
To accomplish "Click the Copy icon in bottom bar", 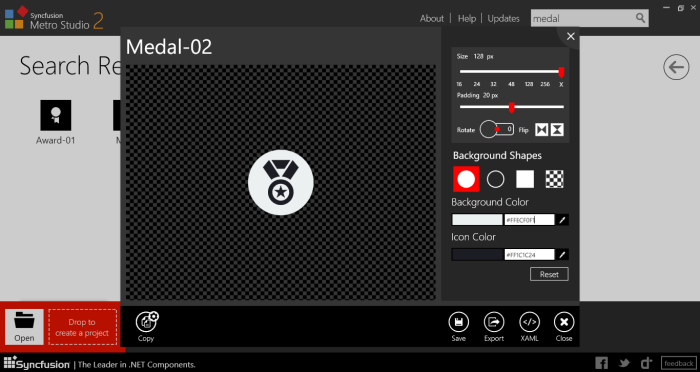I will tap(146, 322).
